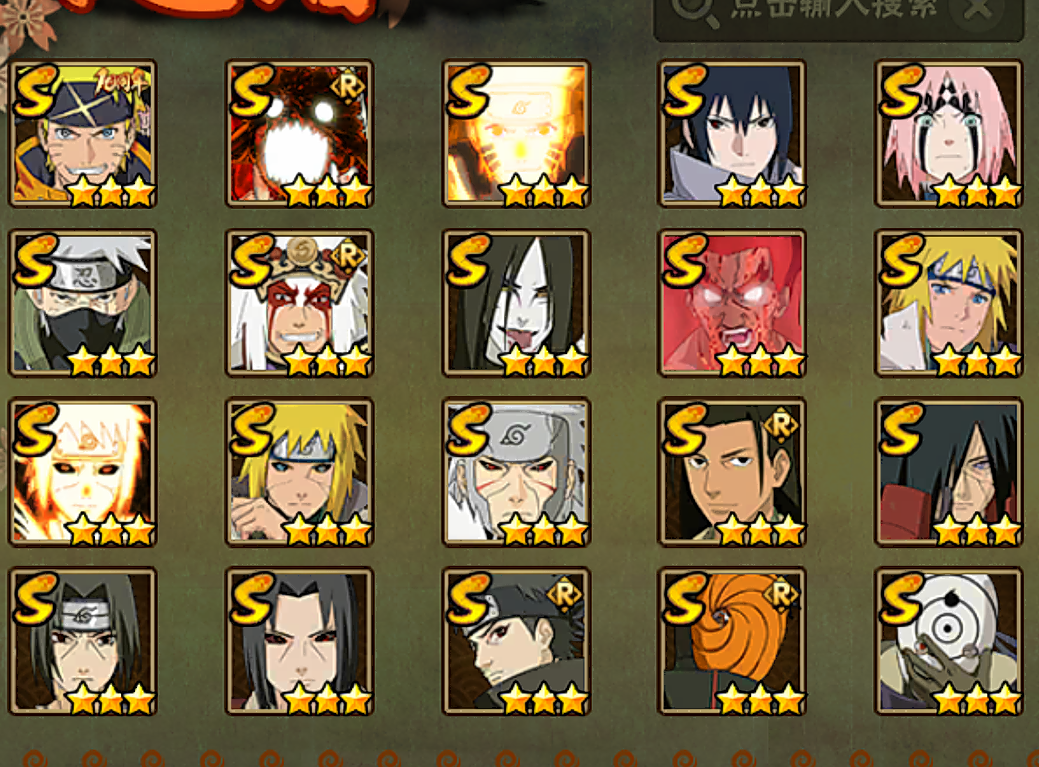The image size is (1039, 767).
Task: Pick Itachi wearing the Leaf headband
Action: tap(83, 641)
